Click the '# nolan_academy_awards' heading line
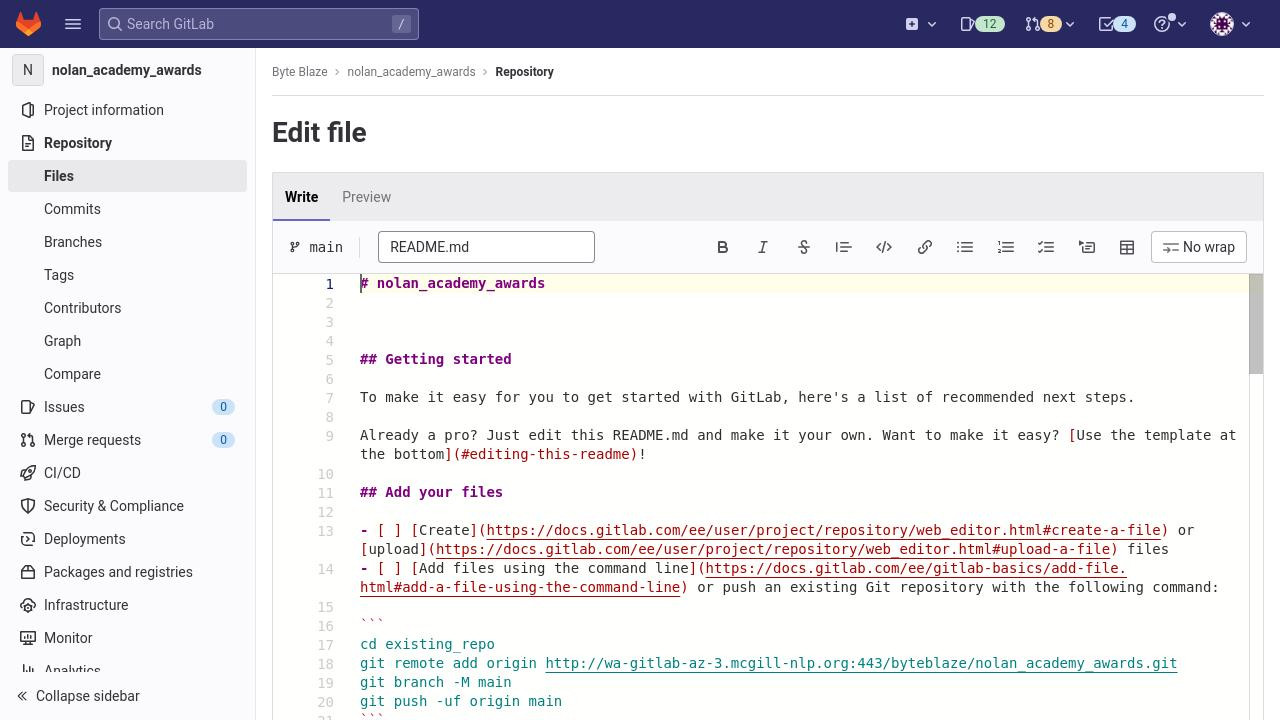The height and width of the screenshot is (720, 1280). 453,283
